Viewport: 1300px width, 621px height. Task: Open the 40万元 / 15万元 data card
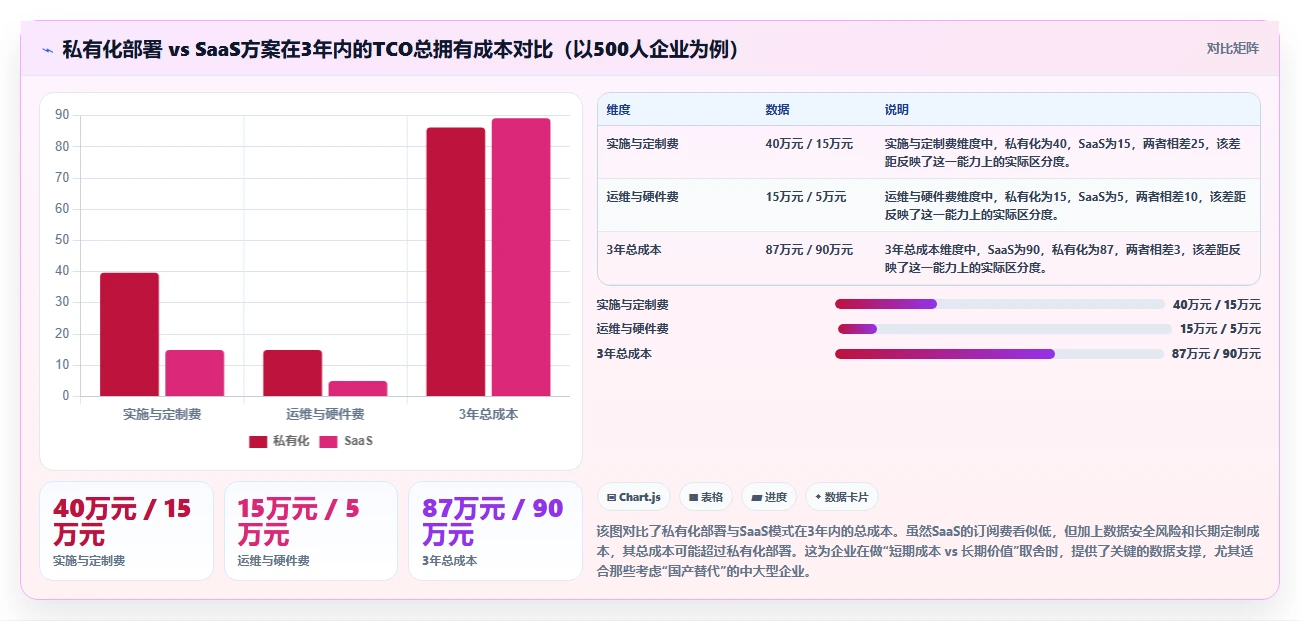[126, 531]
